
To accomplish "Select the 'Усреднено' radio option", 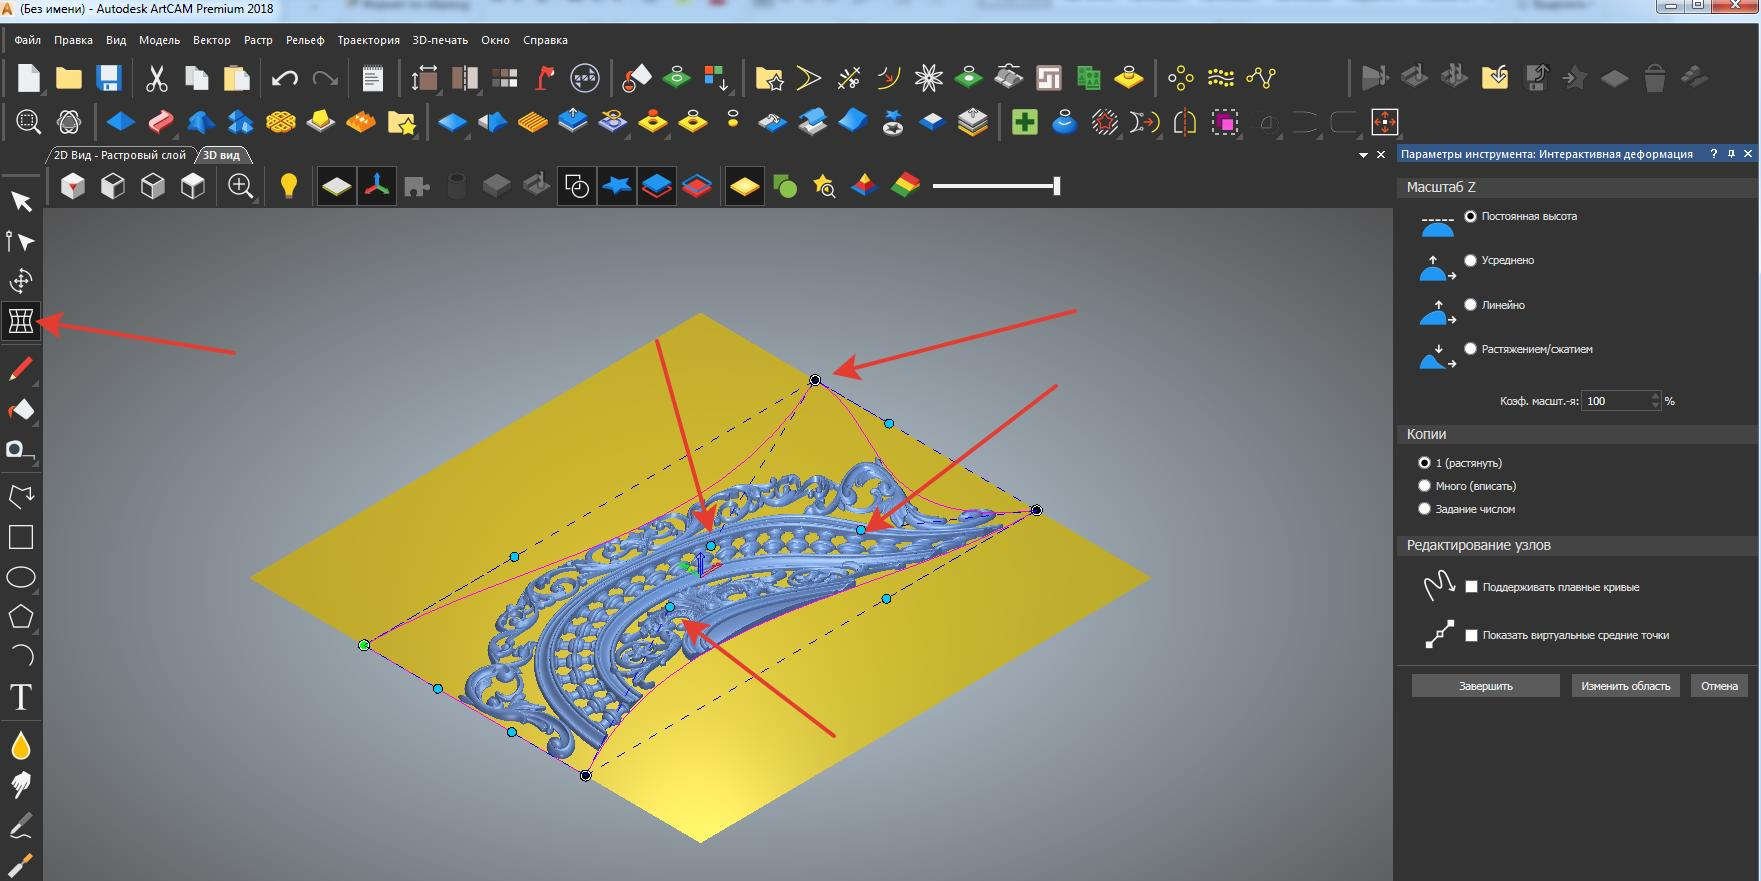I will (x=1470, y=260).
